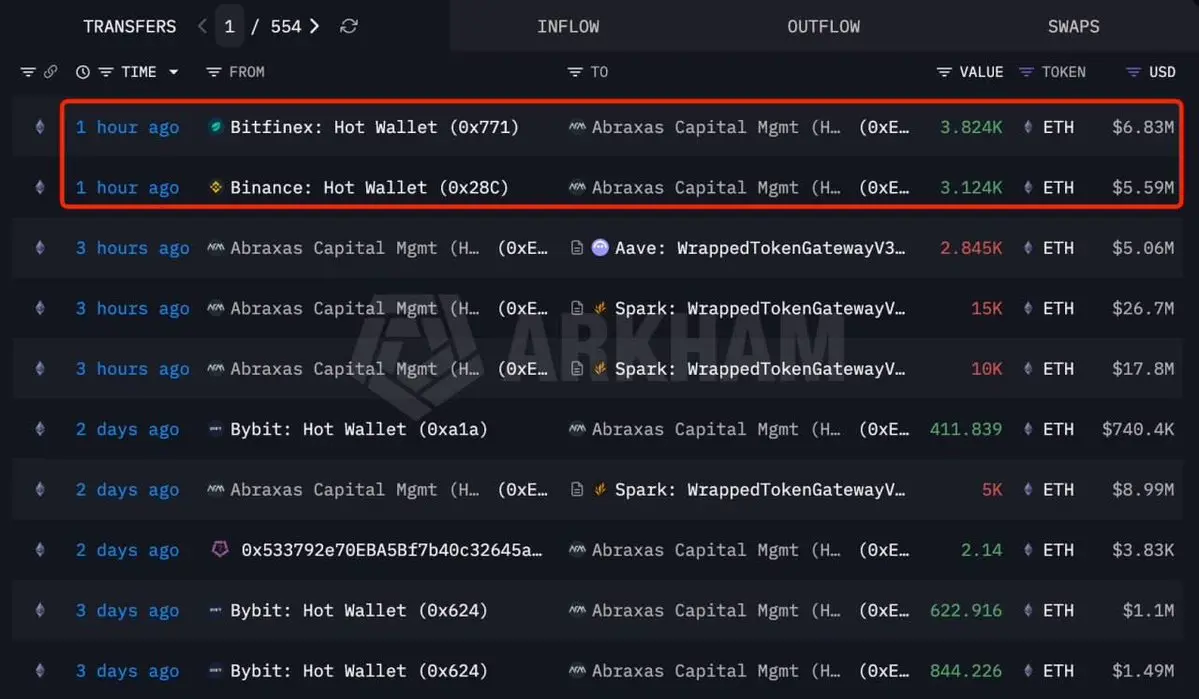Image resolution: width=1199 pixels, height=699 pixels.
Task: Click contract document icon in Aave row
Action: pos(577,248)
